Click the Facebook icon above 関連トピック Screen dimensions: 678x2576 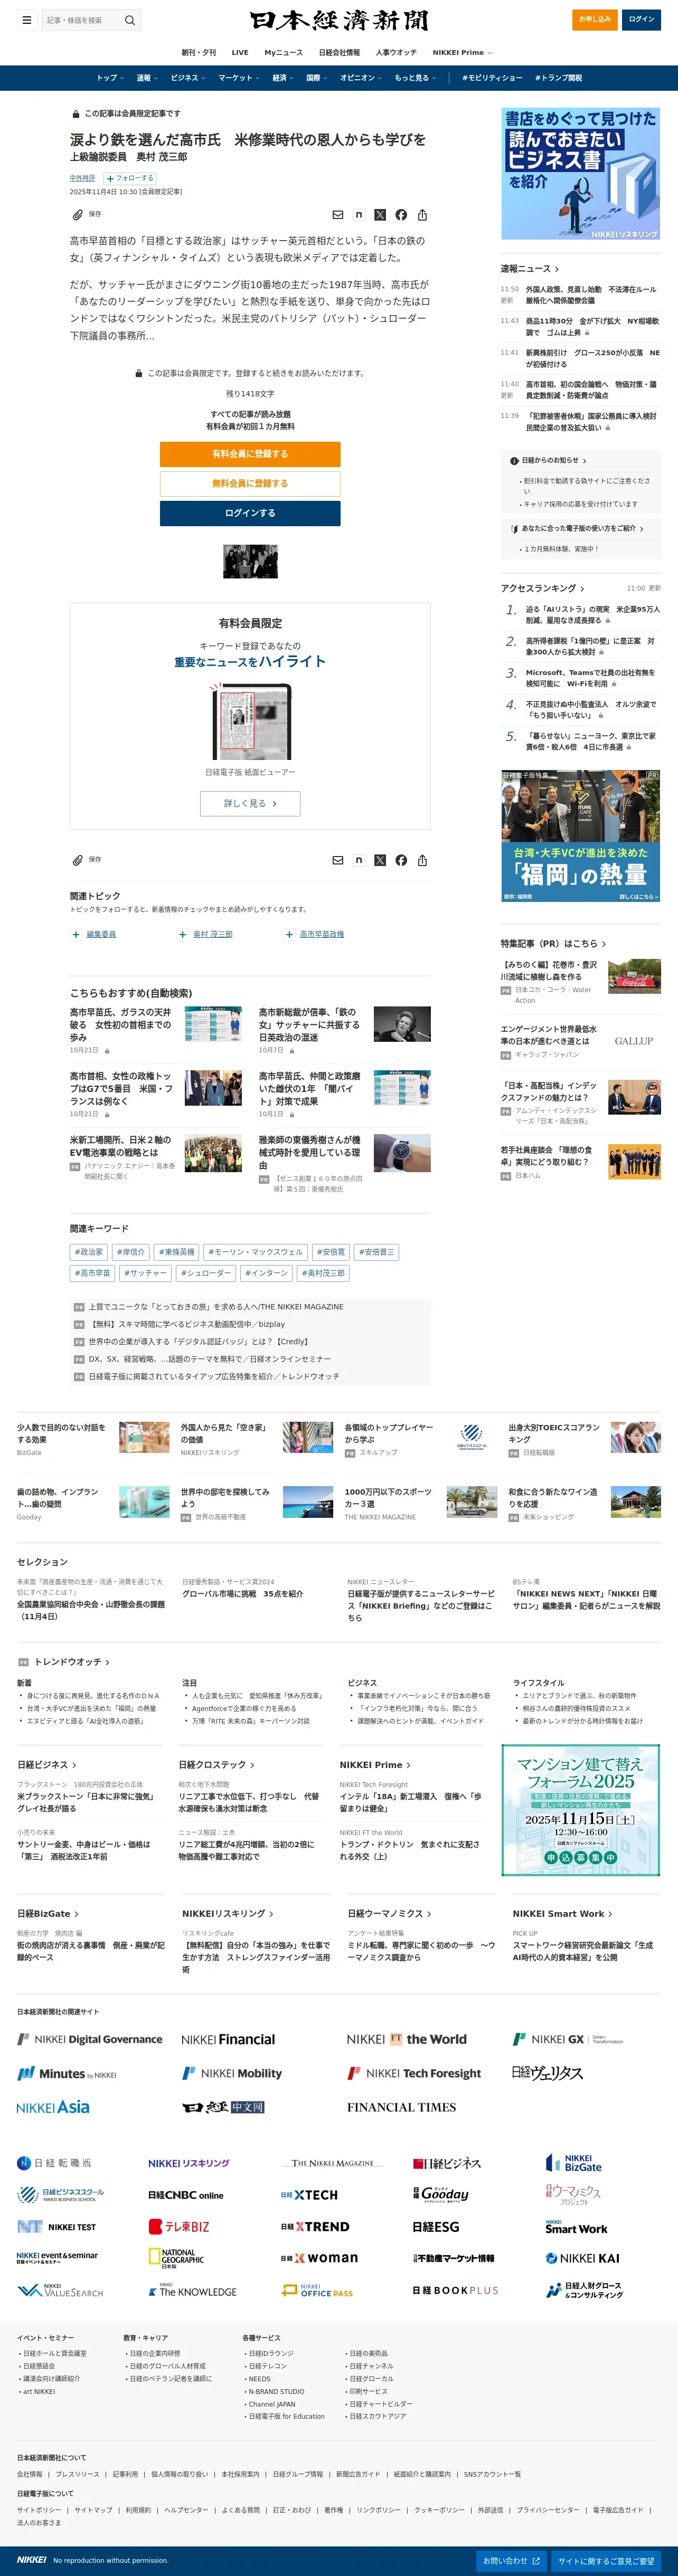(x=401, y=860)
